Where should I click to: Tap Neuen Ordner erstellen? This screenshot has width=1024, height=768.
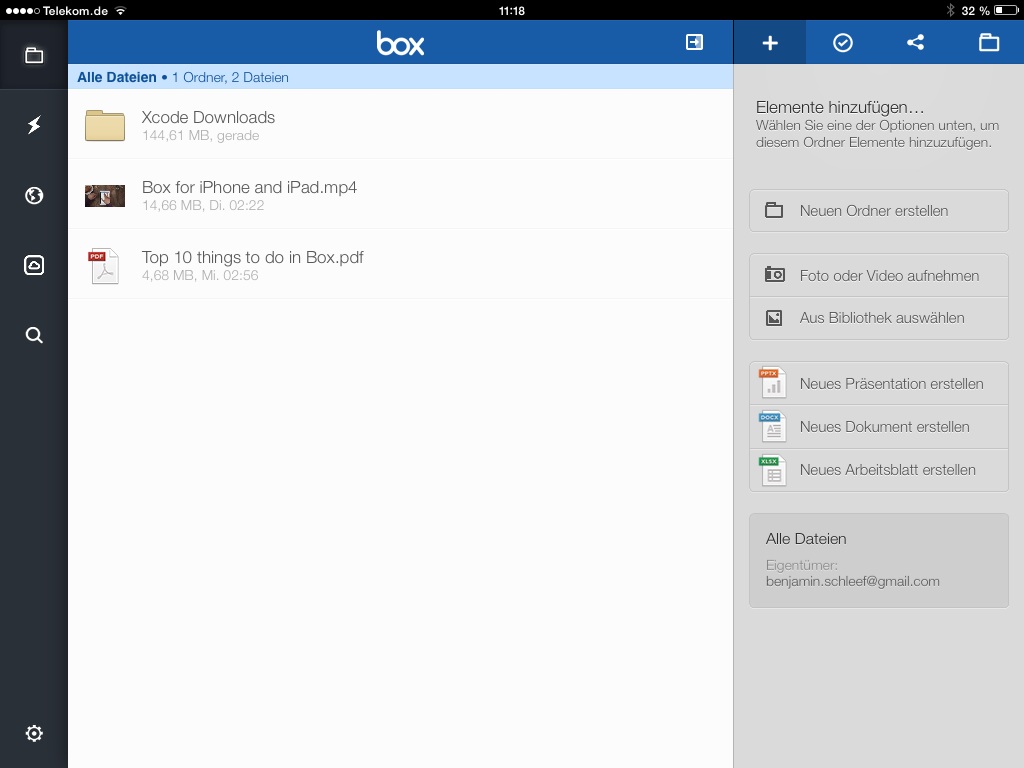click(x=878, y=211)
